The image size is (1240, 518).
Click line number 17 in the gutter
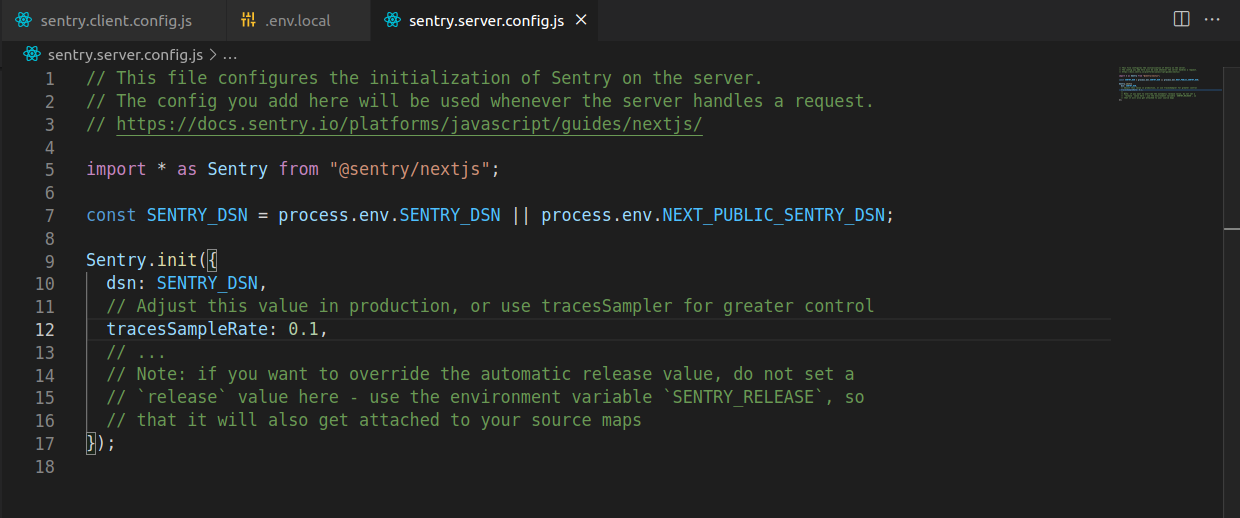pos(45,443)
